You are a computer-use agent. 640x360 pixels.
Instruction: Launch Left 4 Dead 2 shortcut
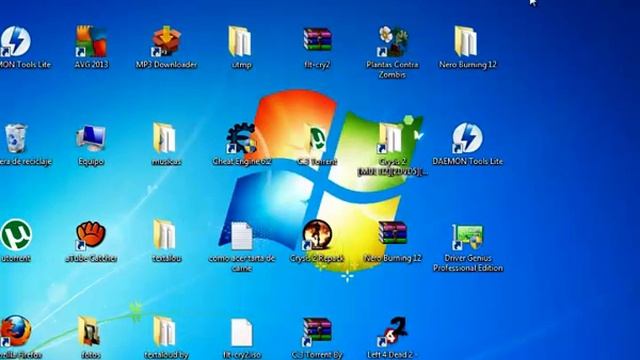[392, 331]
